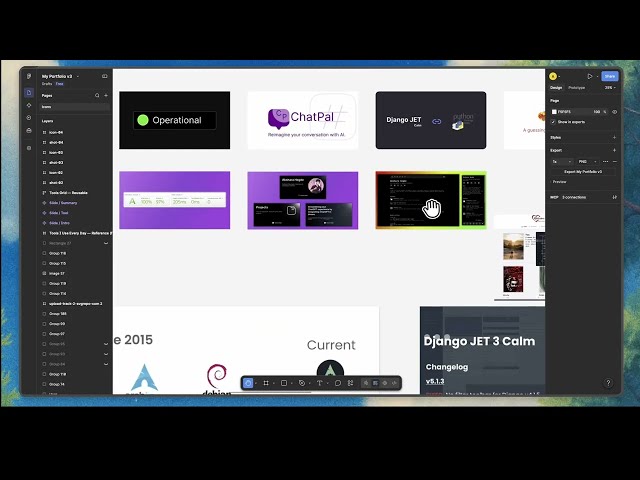Select the Pen tool

[x=302, y=383]
